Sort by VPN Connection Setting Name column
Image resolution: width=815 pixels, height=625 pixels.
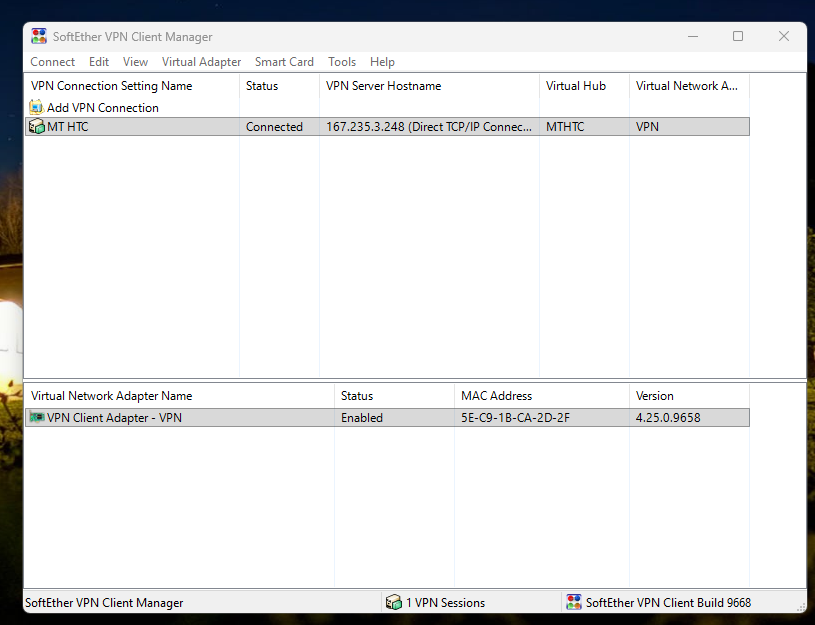coord(111,86)
